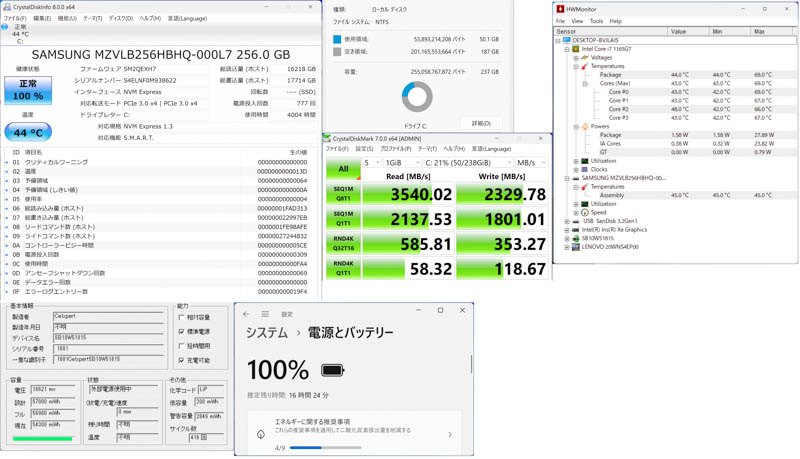Screen dimensions: 800x459
Task: Run the SEQ1M Q1T1 benchmark
Action: 343,219
